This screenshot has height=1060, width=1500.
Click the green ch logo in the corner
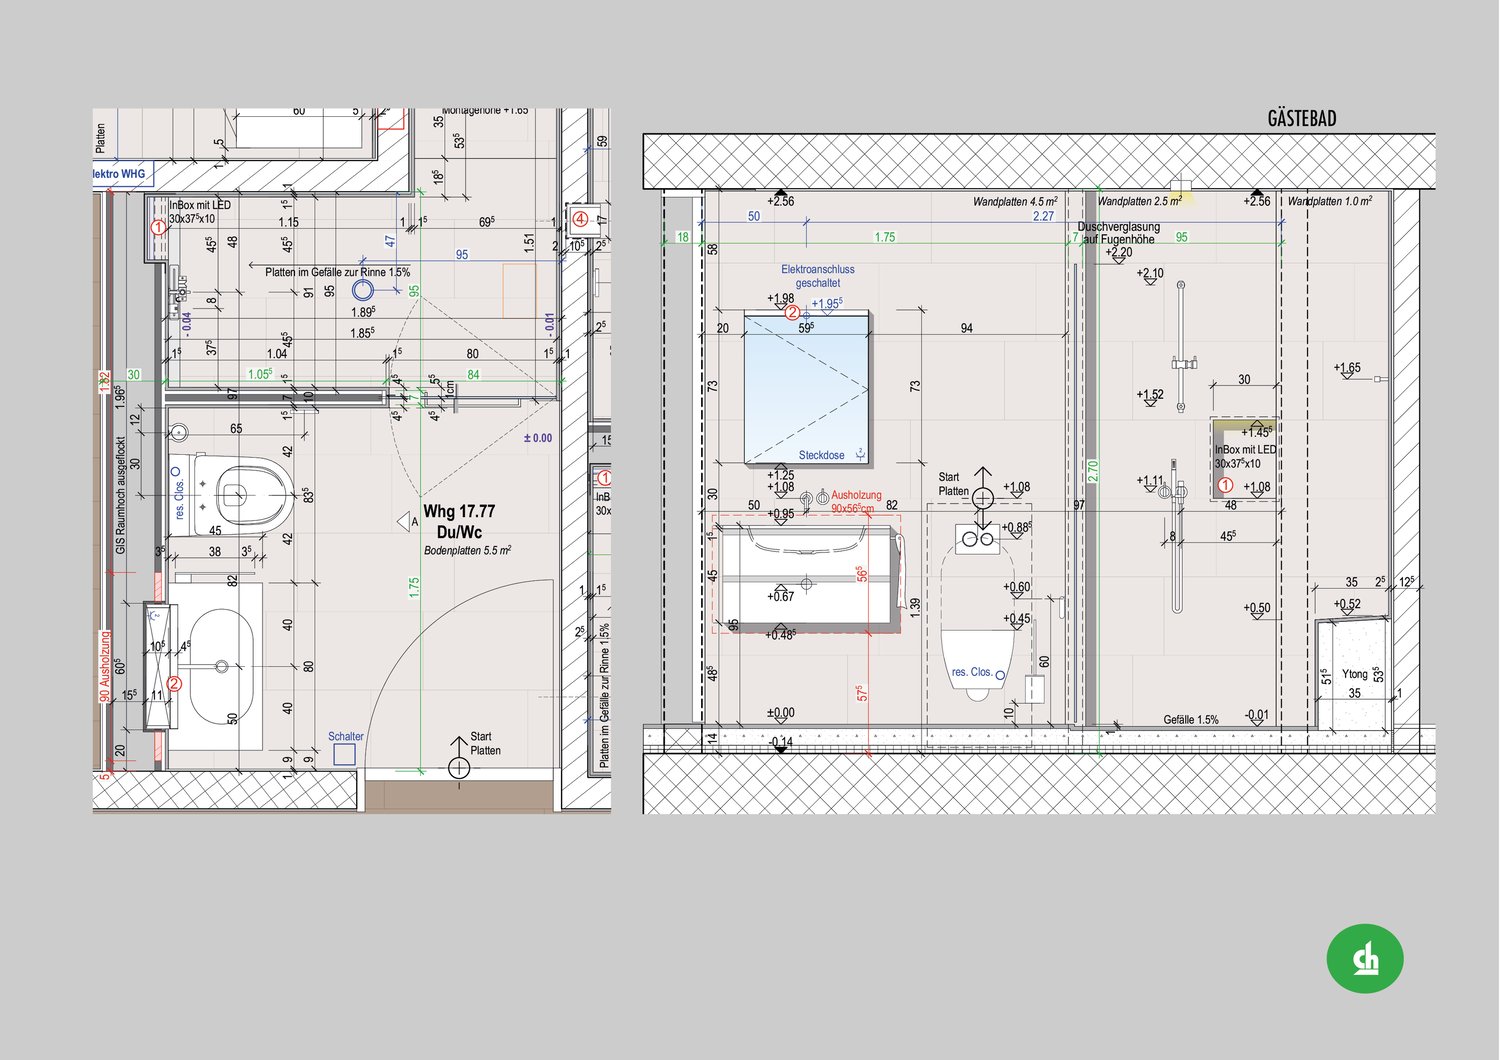coord(1365,957)
